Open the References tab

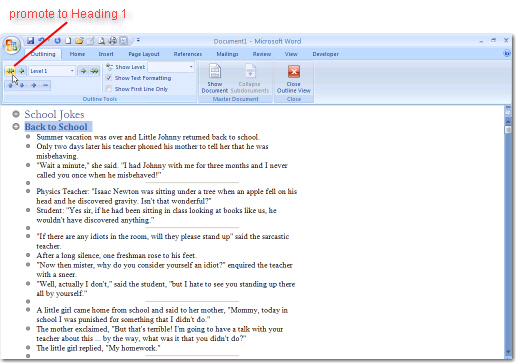188,54
